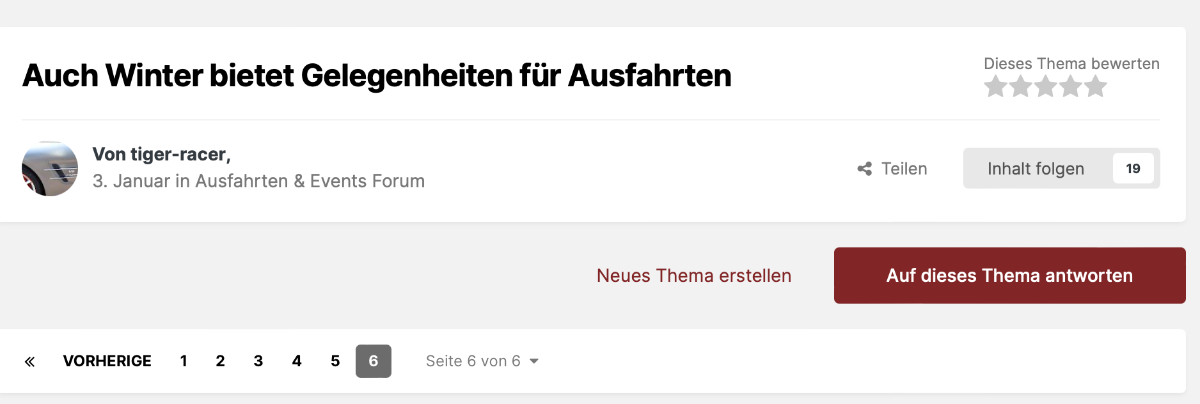Rate topic with third star
The height and width of the screenshot is (404, 1200).
point(1045,87)
